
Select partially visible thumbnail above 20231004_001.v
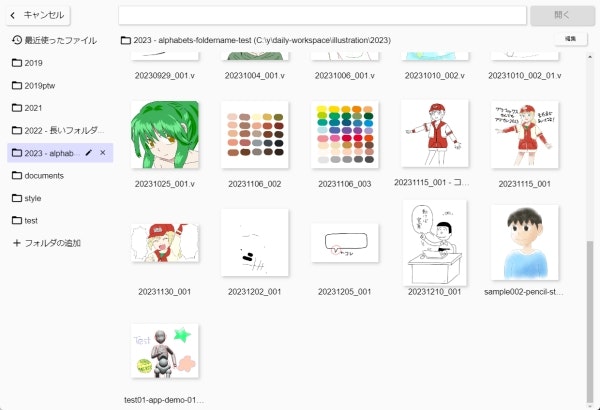pyautogui.click(x=254, y=56)
